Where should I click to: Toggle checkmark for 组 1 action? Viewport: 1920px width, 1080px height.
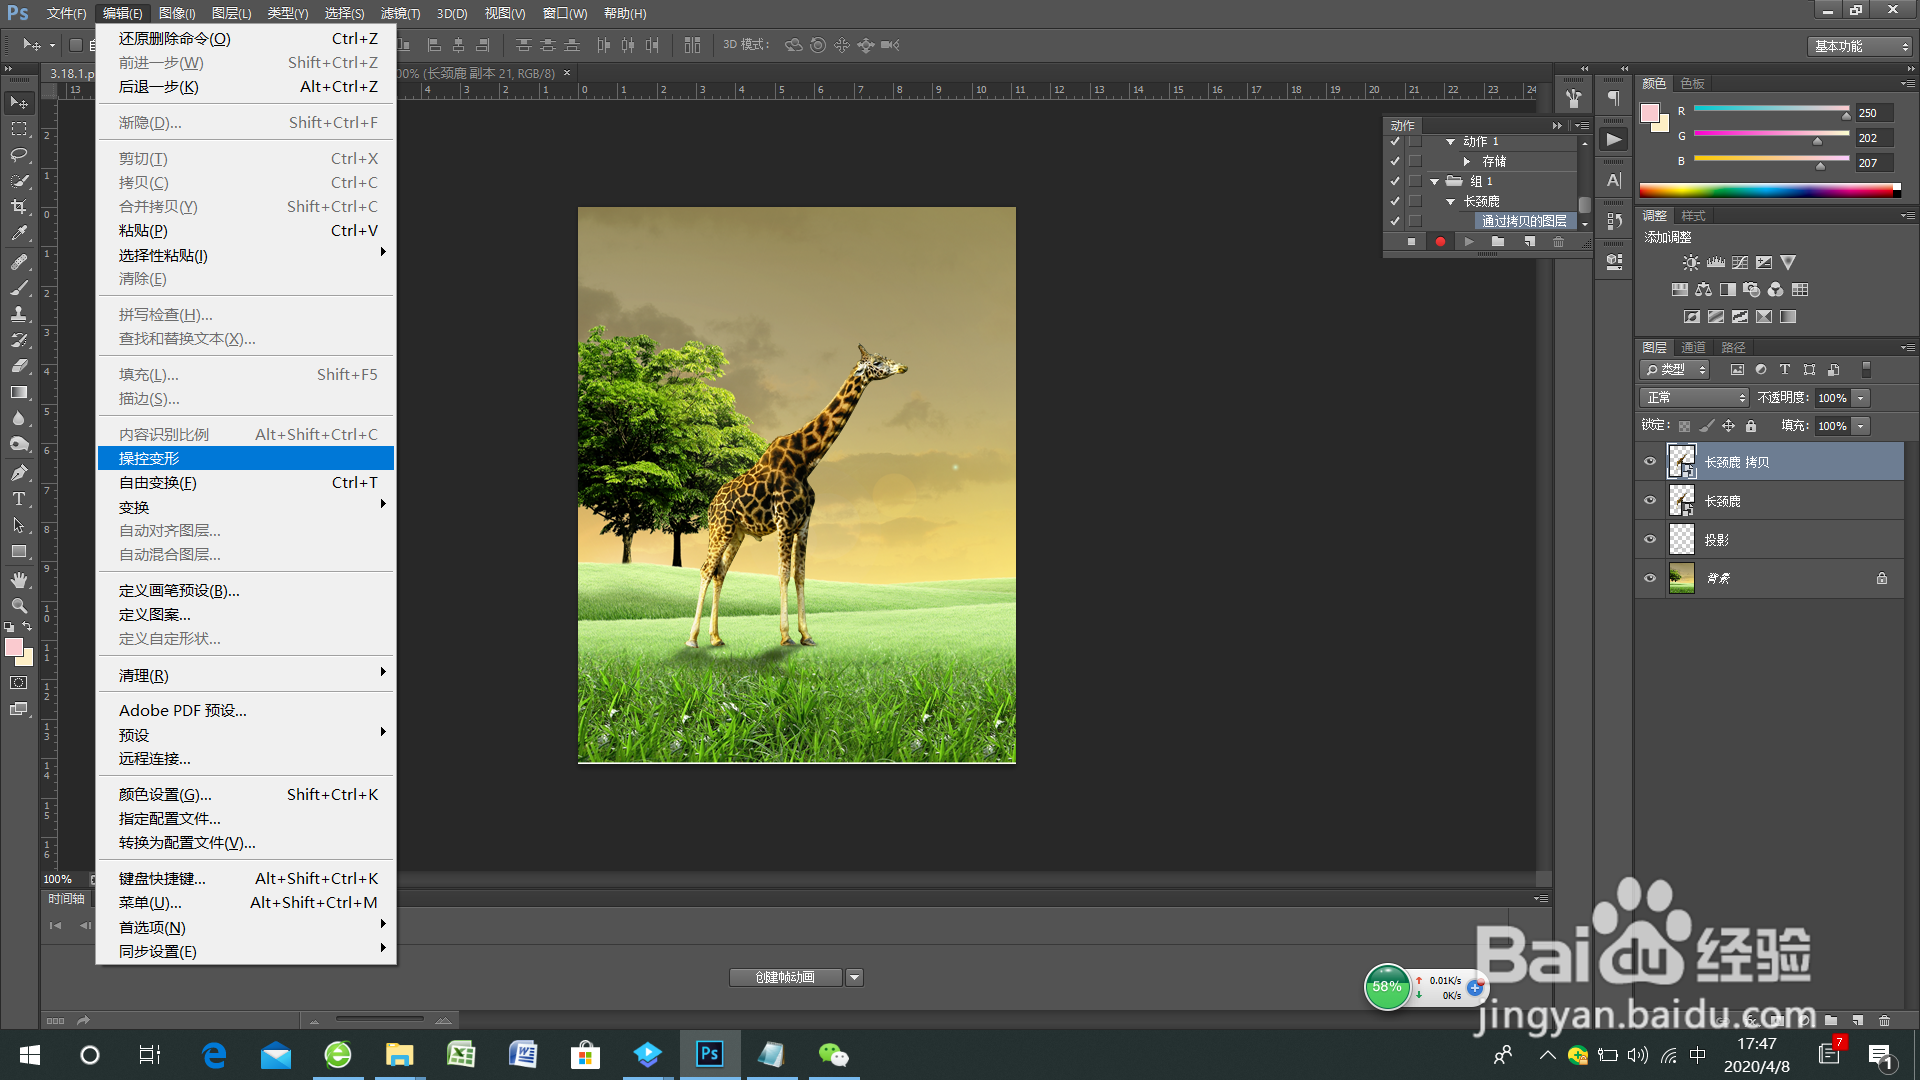pyautogui.click(x=1395, y=181)
